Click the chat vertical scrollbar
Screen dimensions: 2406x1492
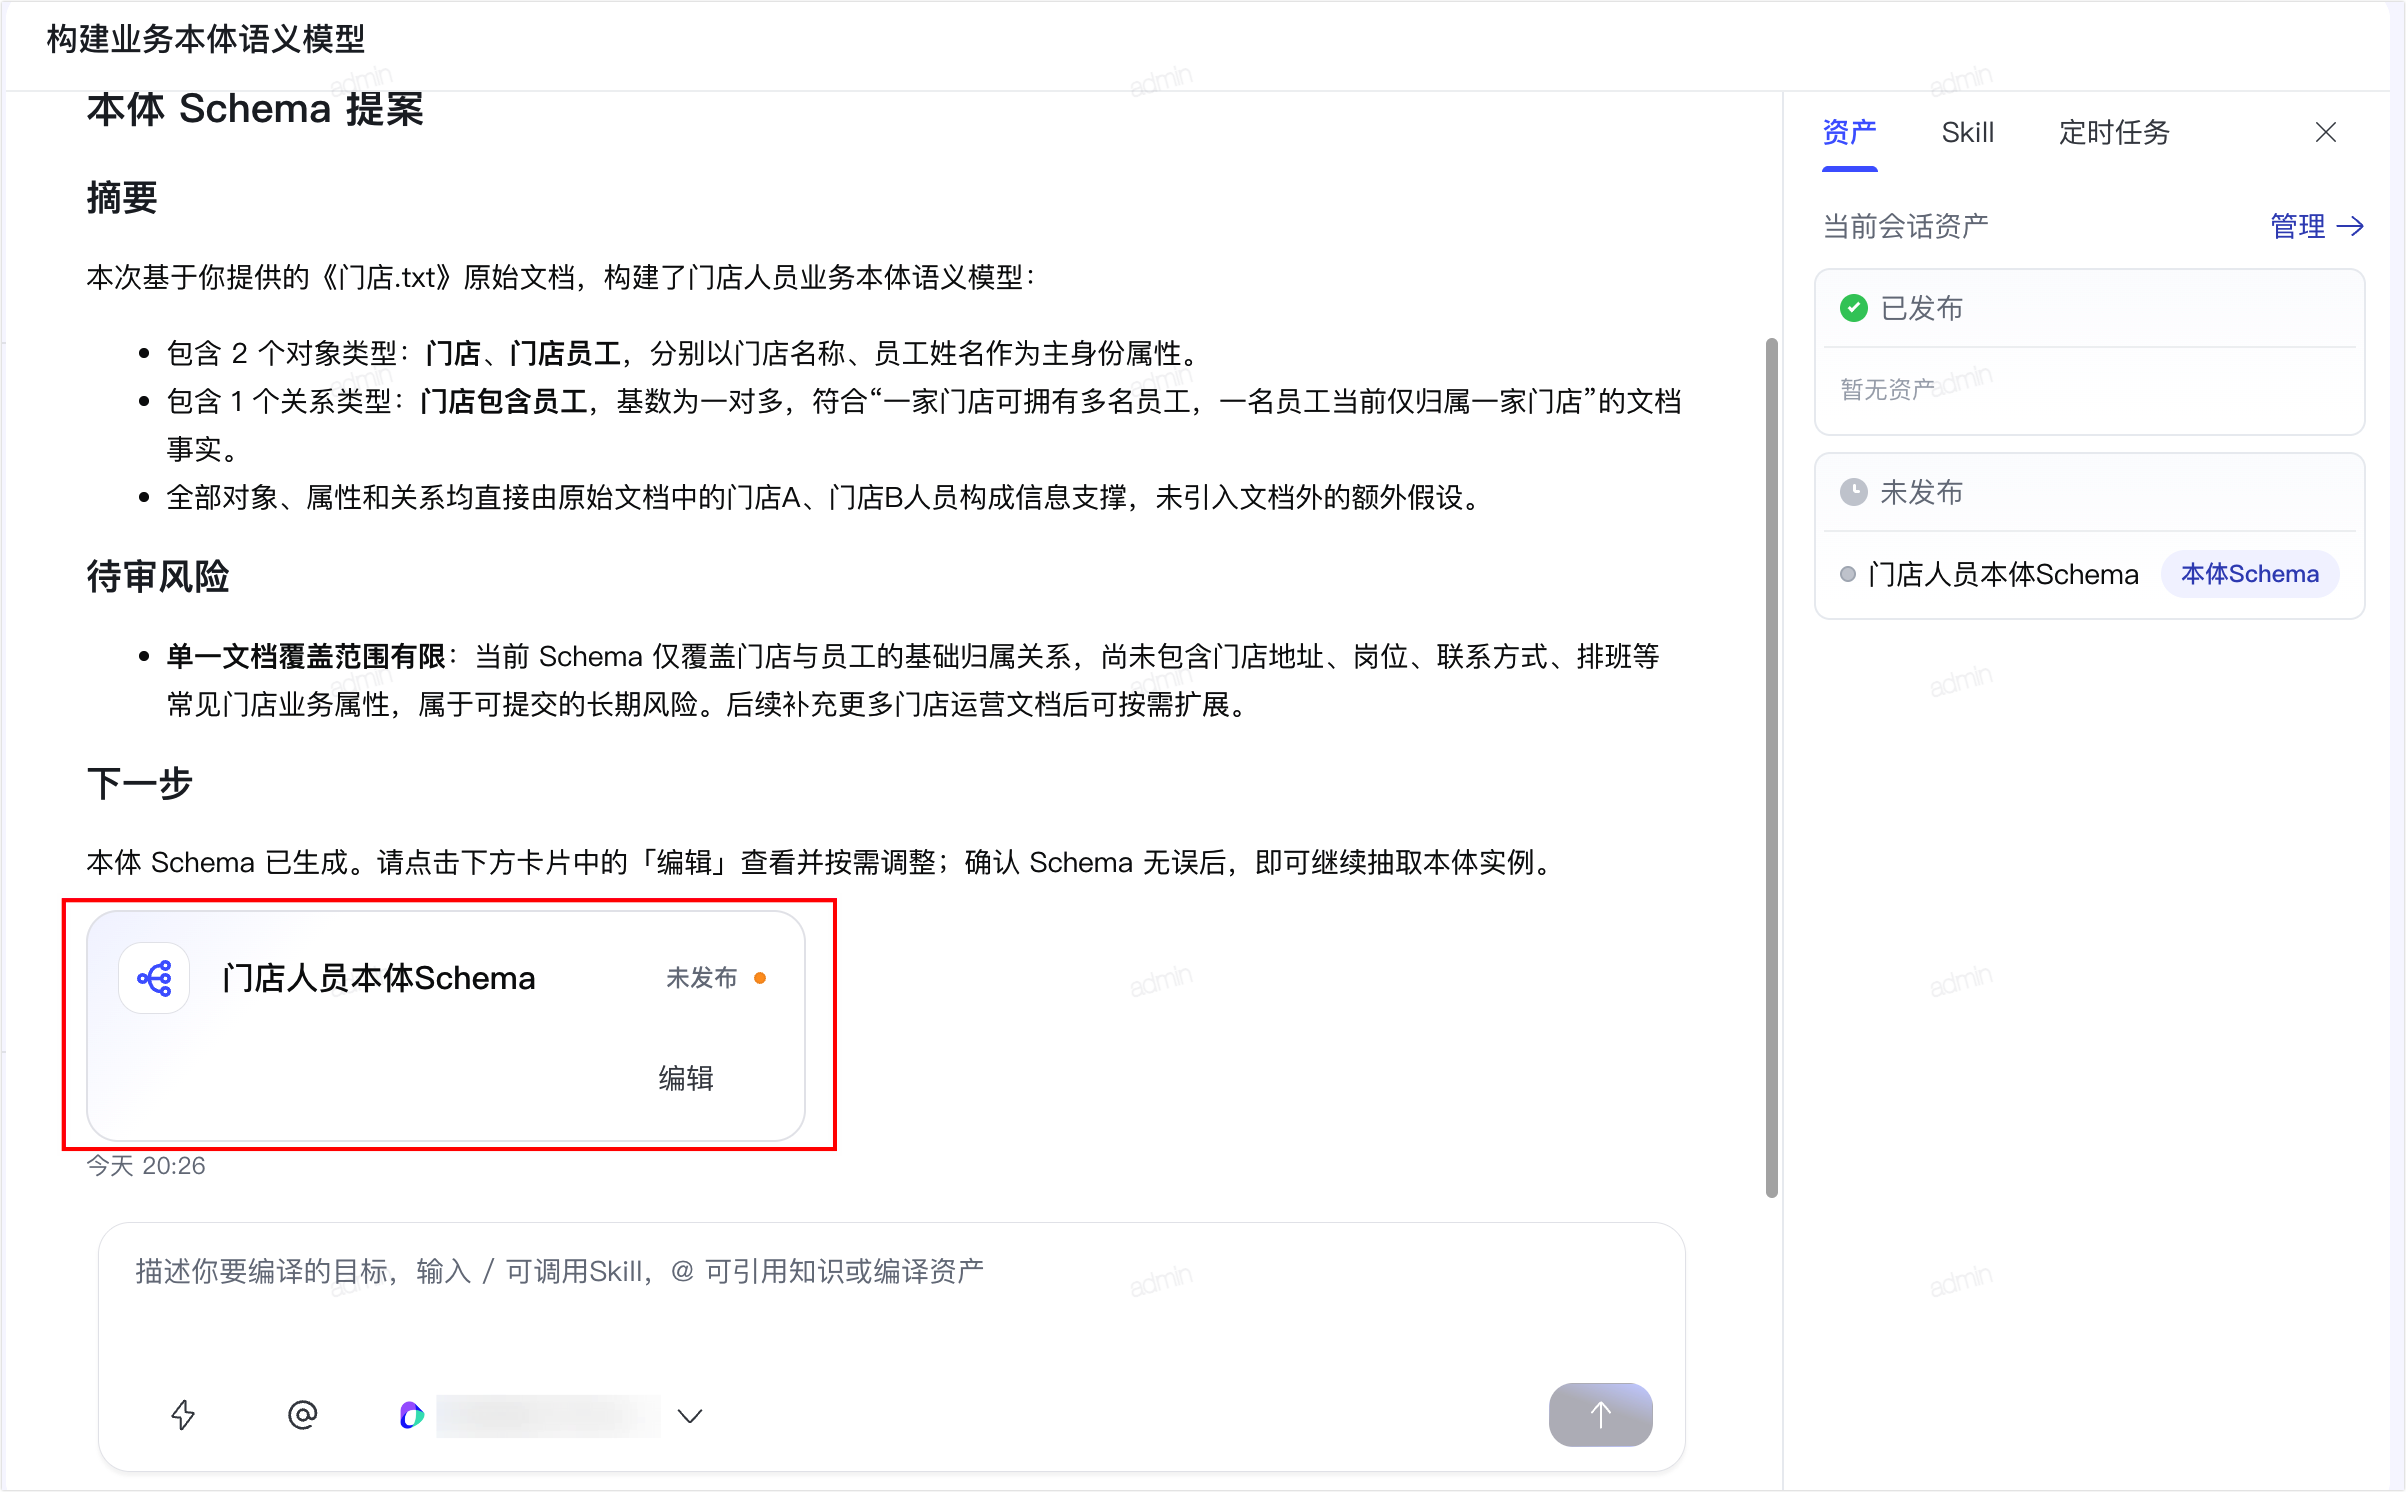coord(1772,768)
